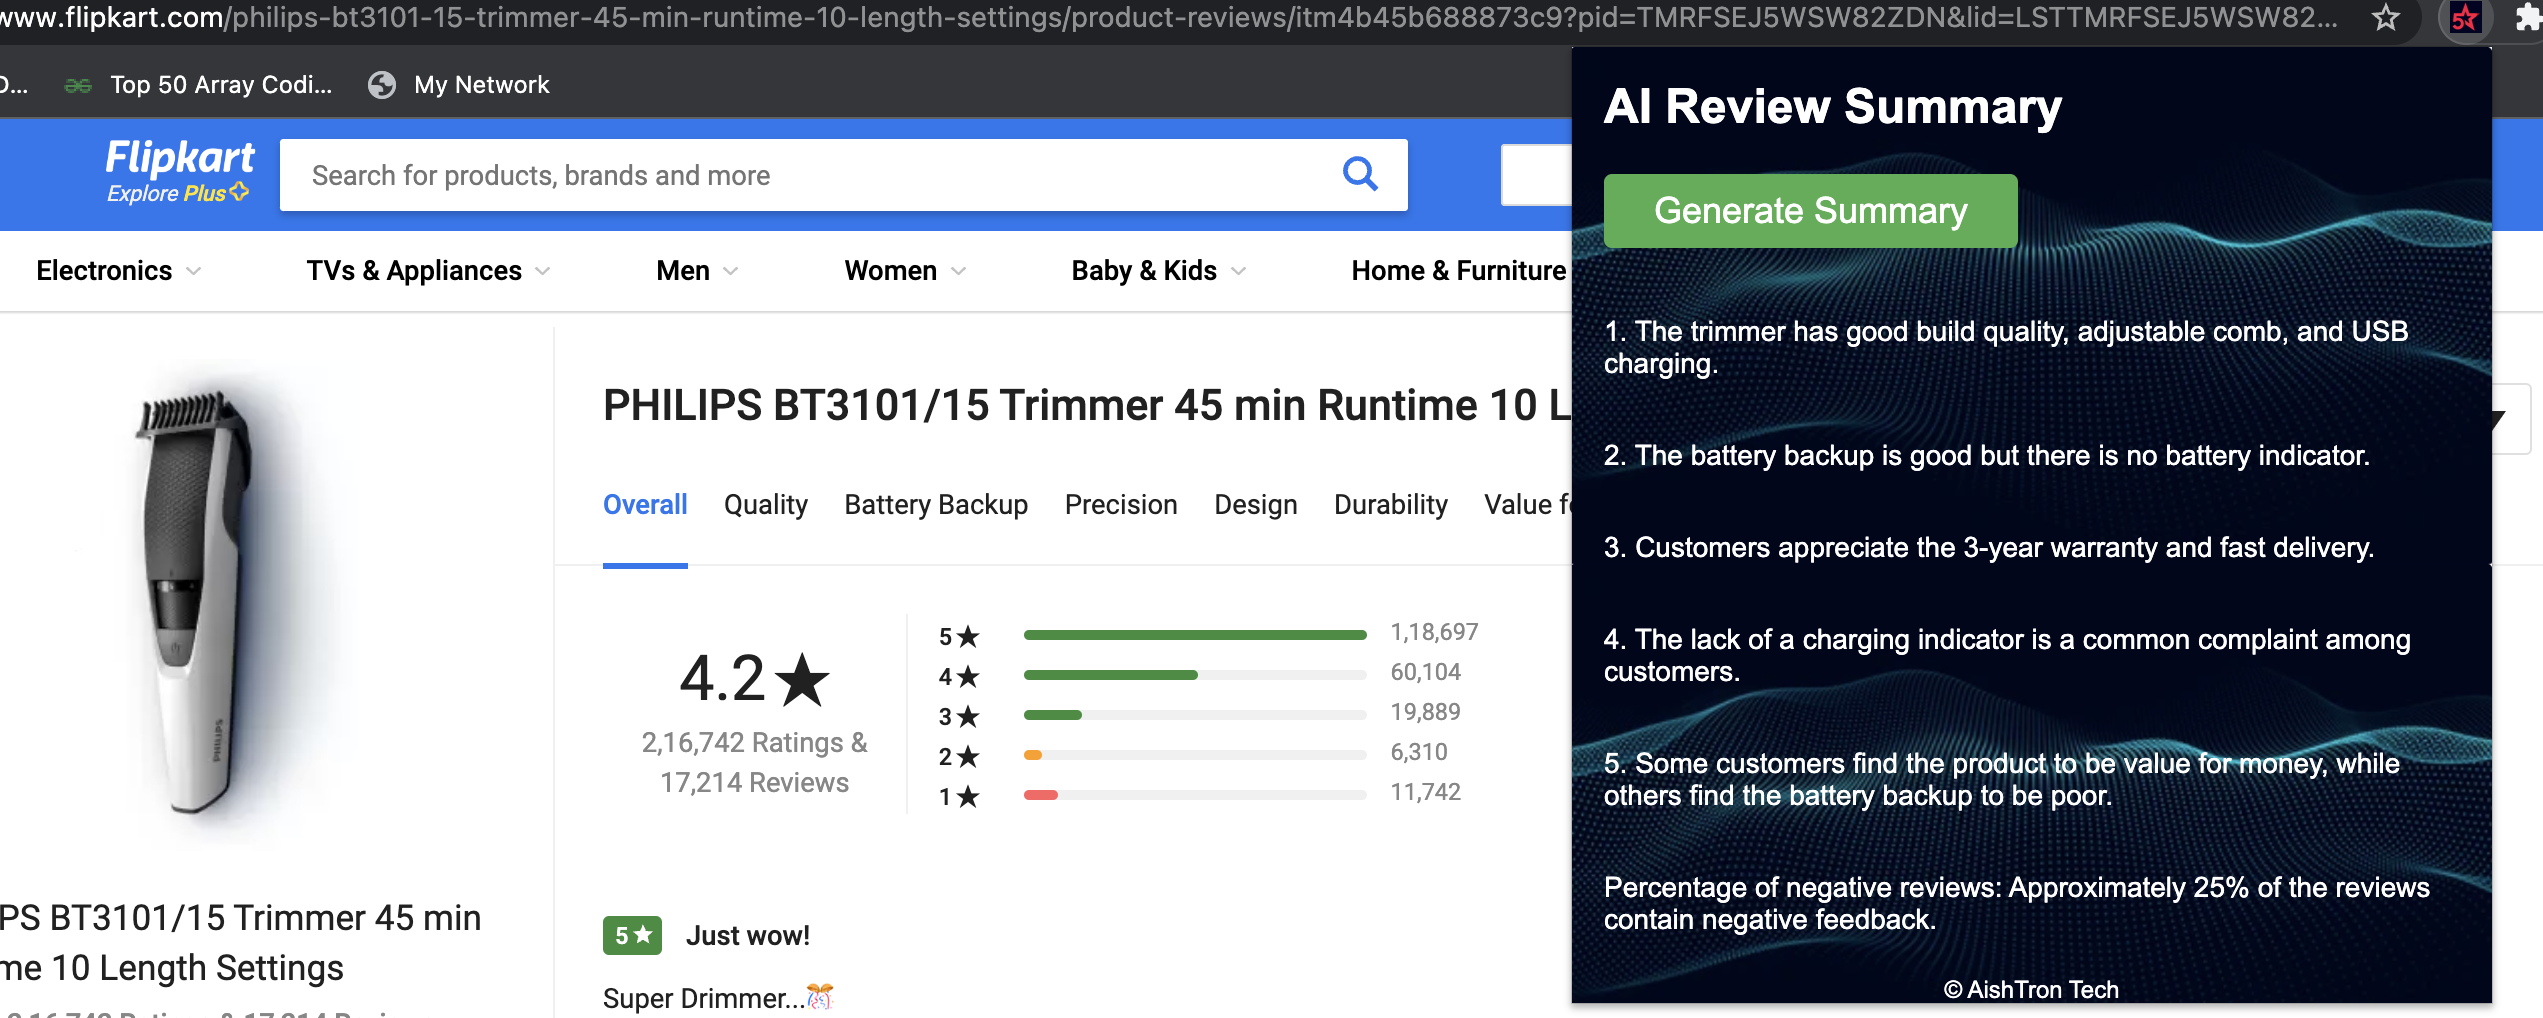Click summary point 3 about 3-year warranty

click(1989, 548)
